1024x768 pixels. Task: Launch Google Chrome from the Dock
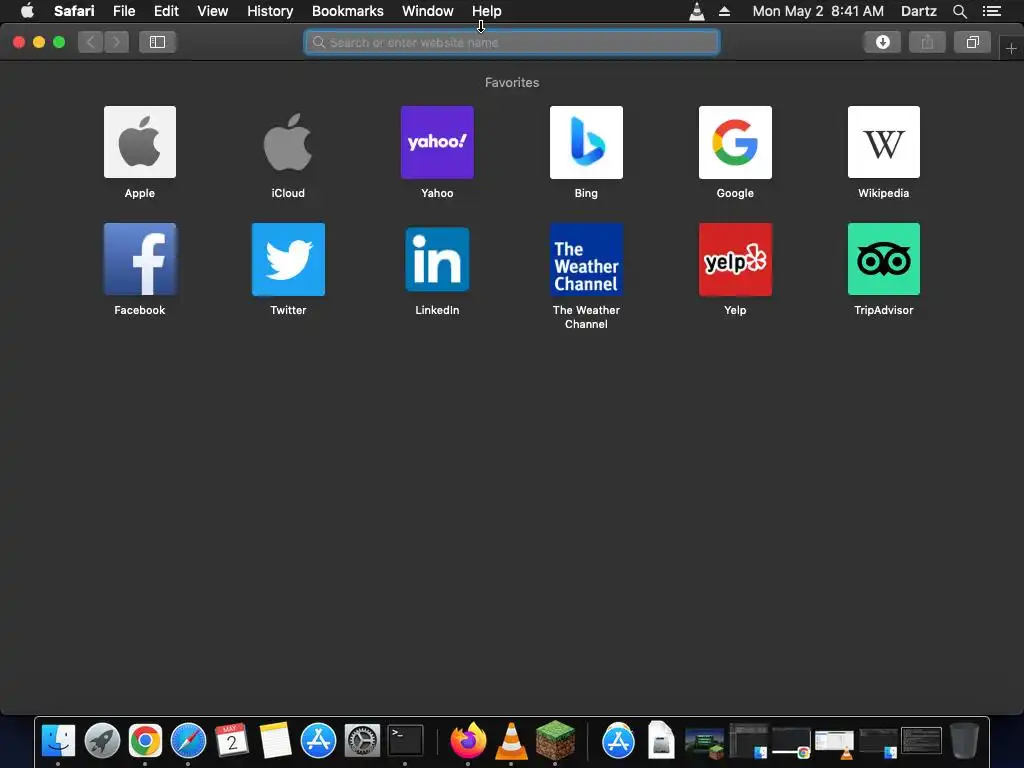click(145, 741)
